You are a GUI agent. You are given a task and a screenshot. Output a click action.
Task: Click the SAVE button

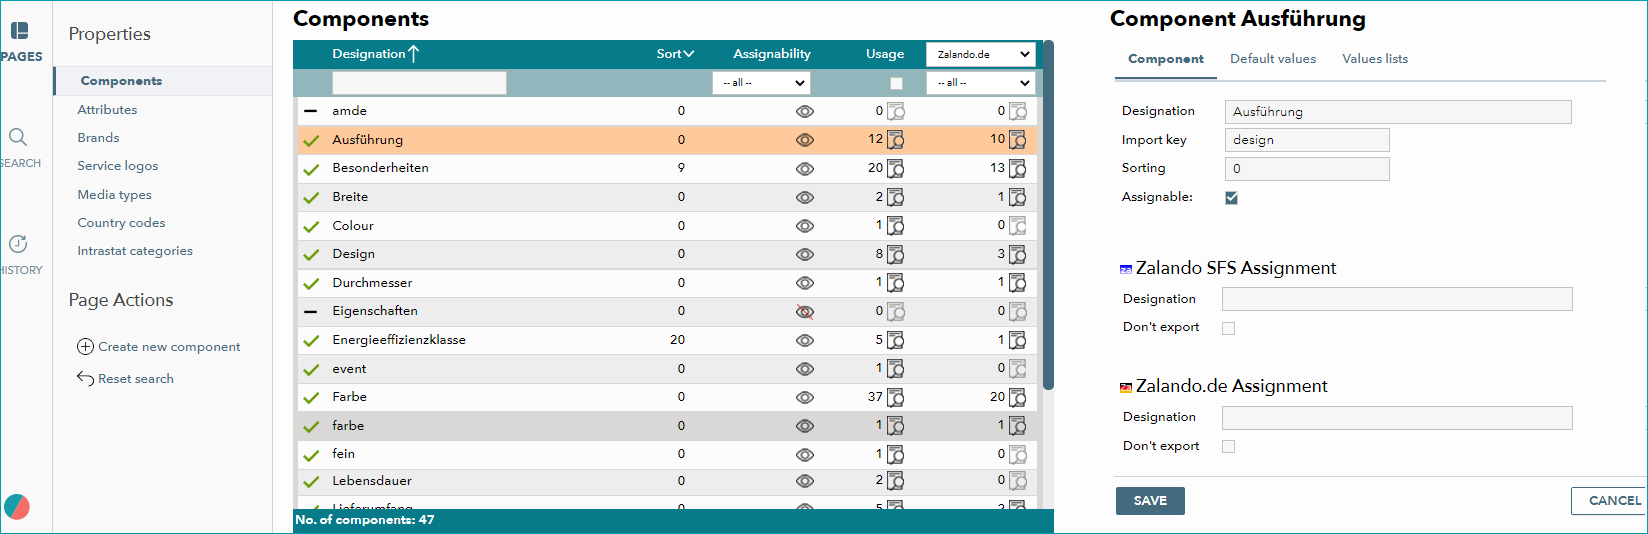tap(1150, 501)
